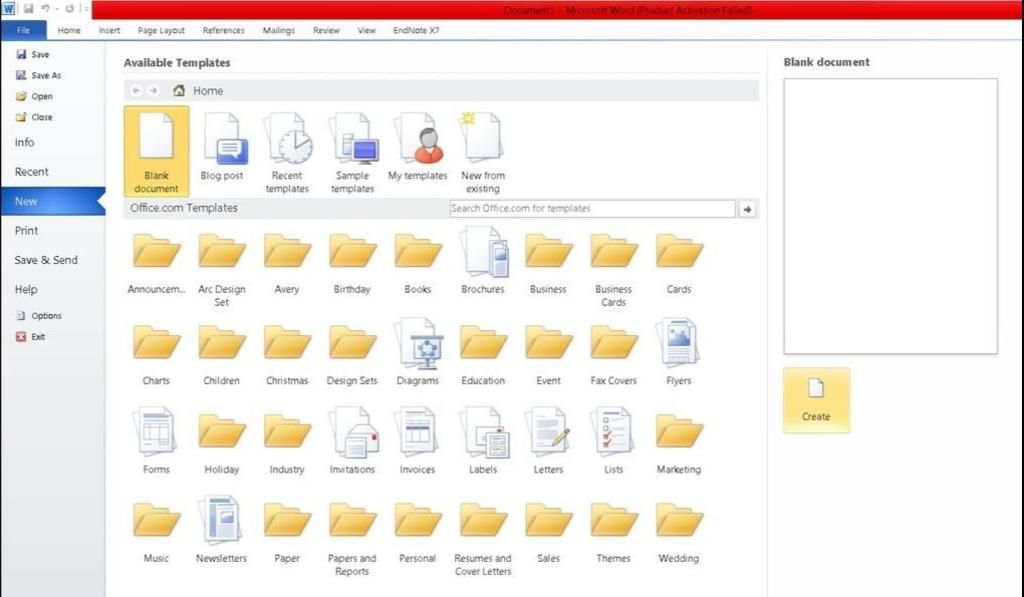
Task: Open the References tab
Action: click(x=223, y=30)
